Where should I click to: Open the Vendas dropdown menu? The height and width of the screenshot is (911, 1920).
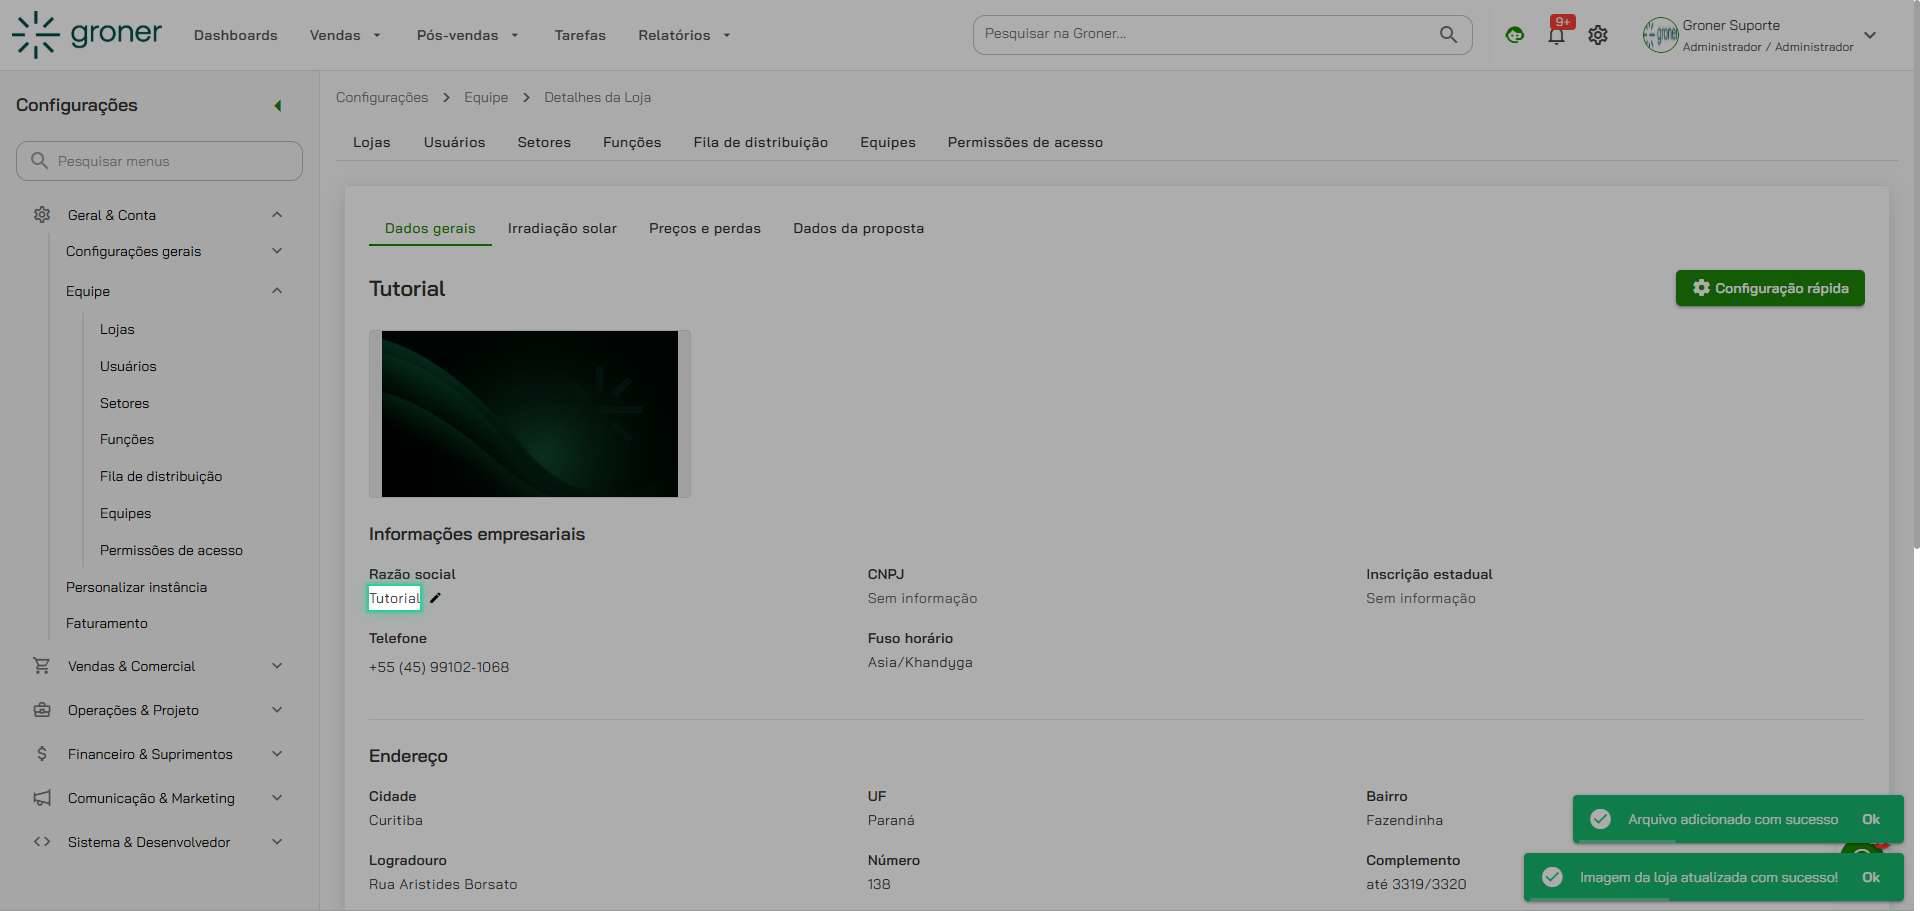pyautogui.click(x=345, y=35)
